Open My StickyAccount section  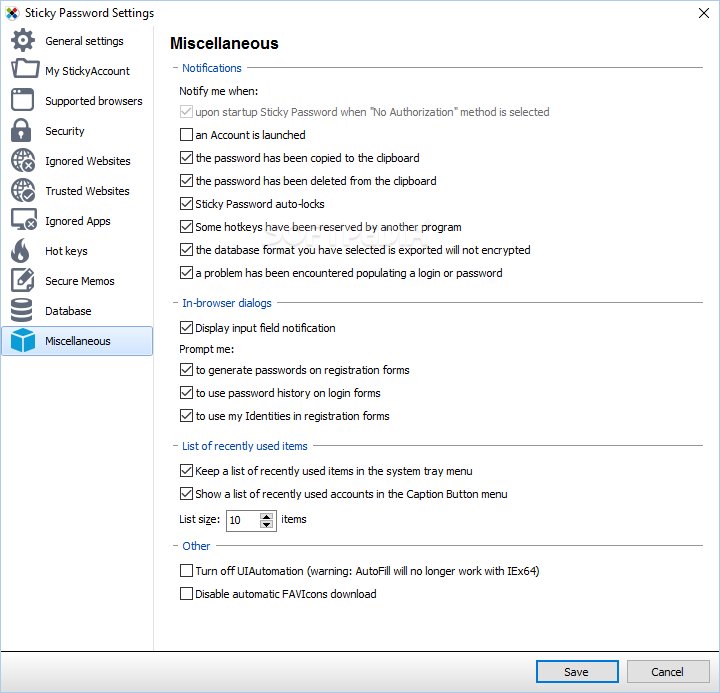87,71
